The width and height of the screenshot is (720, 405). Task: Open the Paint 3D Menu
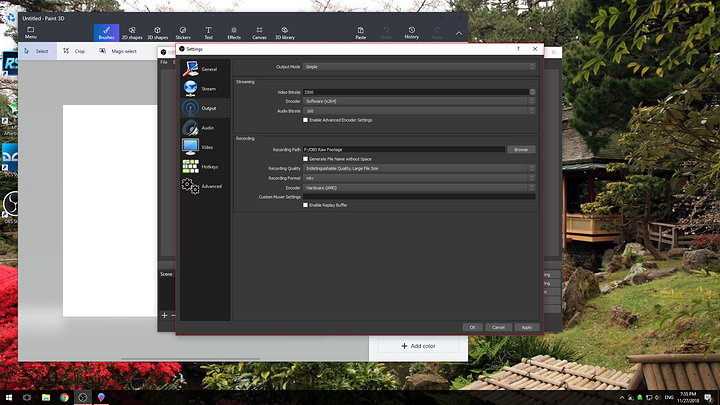(31, 32)
